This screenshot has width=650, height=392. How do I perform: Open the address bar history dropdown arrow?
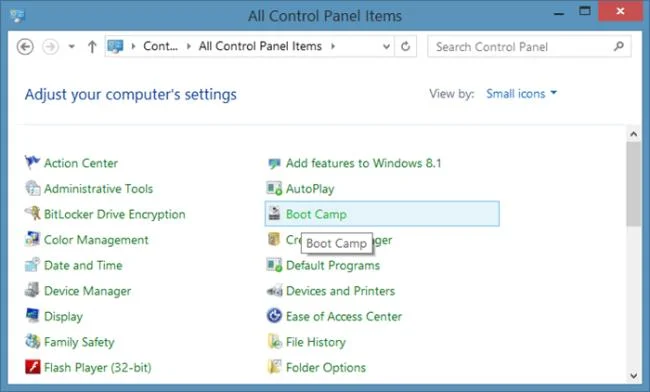click(386, 46)
